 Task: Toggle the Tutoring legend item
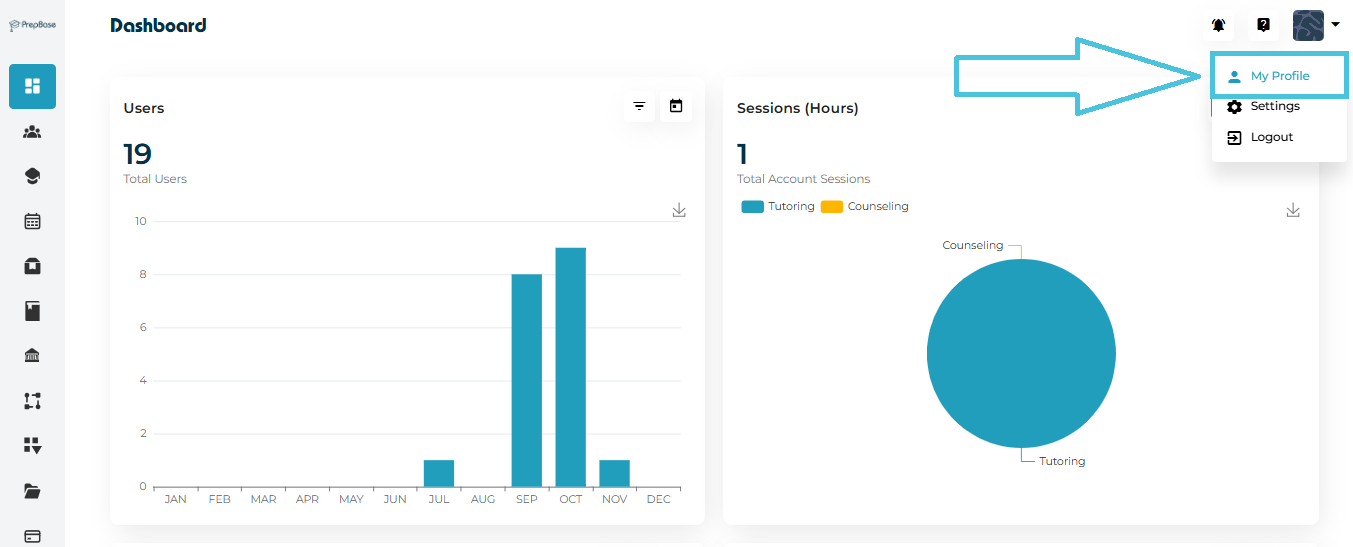pos(778,207)
